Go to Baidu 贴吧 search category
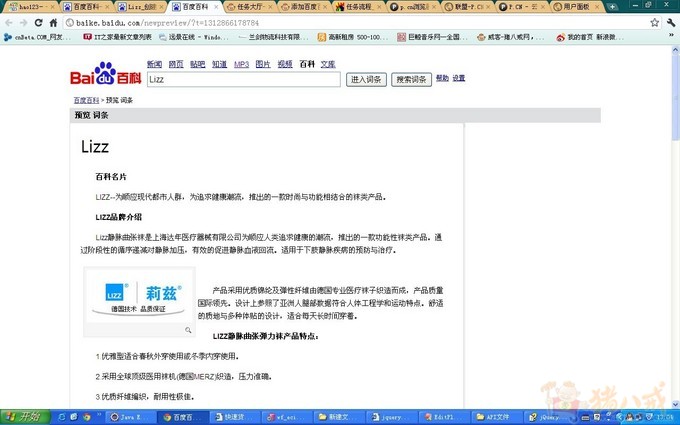Screen dimensions: 680x425 pos(198,64)
